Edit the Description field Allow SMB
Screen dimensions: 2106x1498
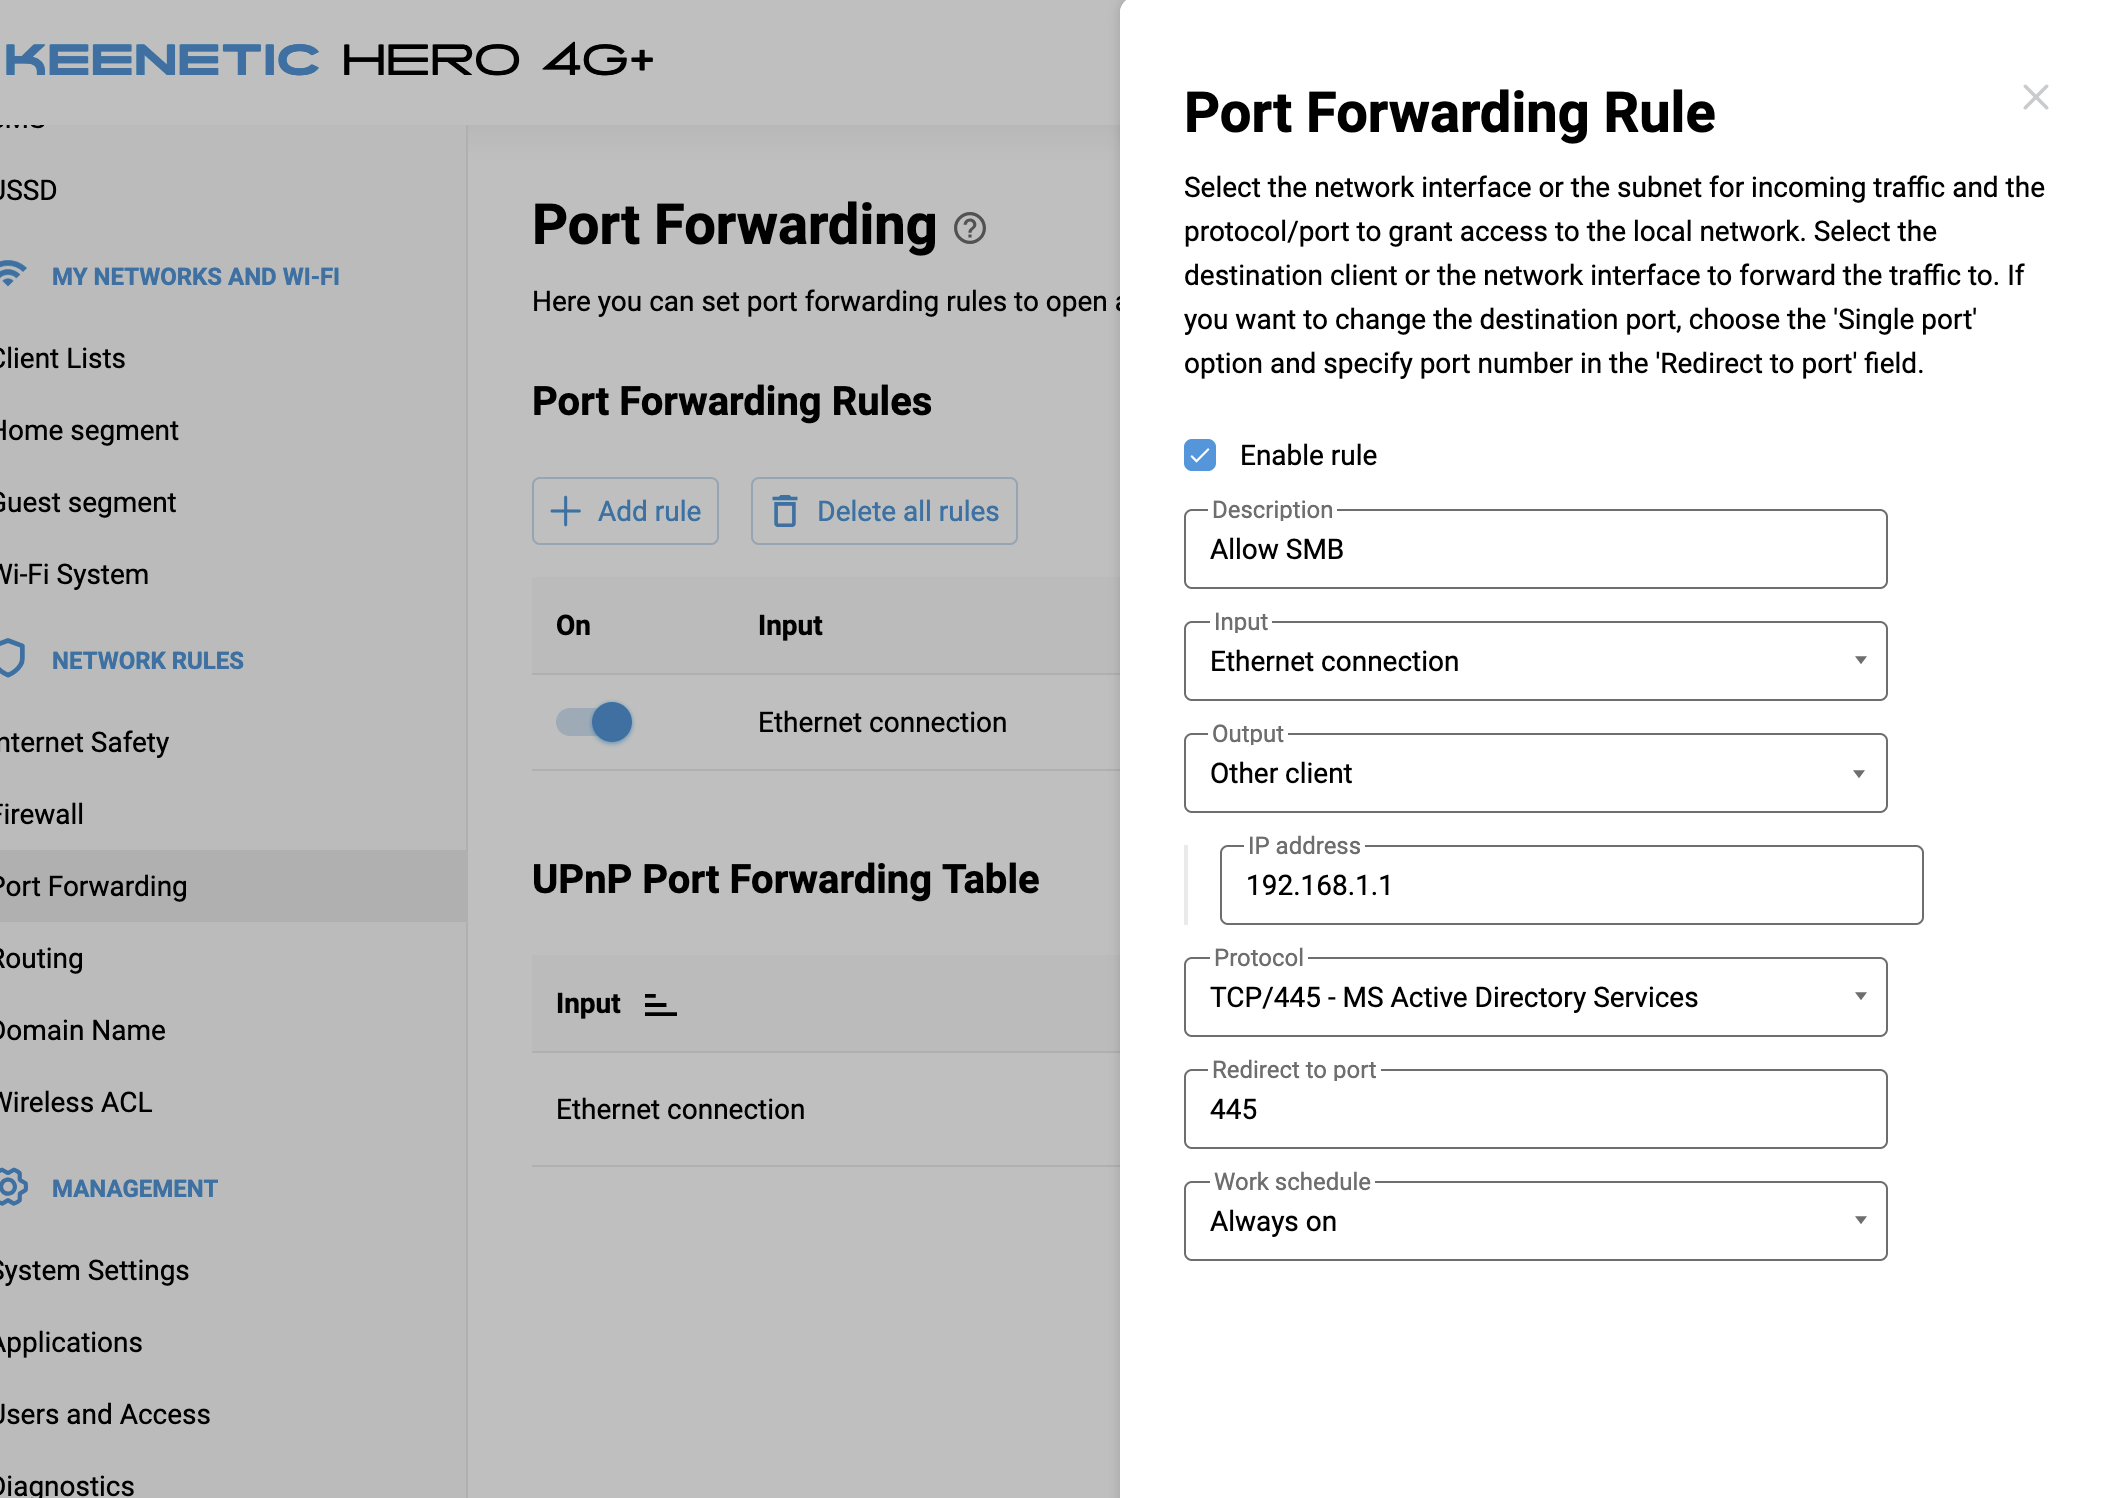click(x=1535, y=549)
